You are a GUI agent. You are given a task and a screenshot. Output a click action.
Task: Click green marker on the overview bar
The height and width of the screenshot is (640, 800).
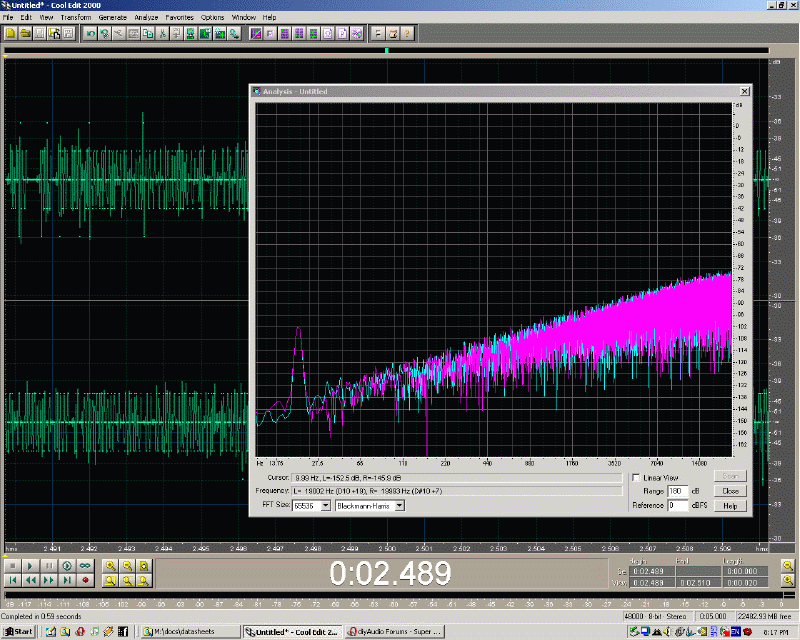pyautogui.click(x=387, y=50)
